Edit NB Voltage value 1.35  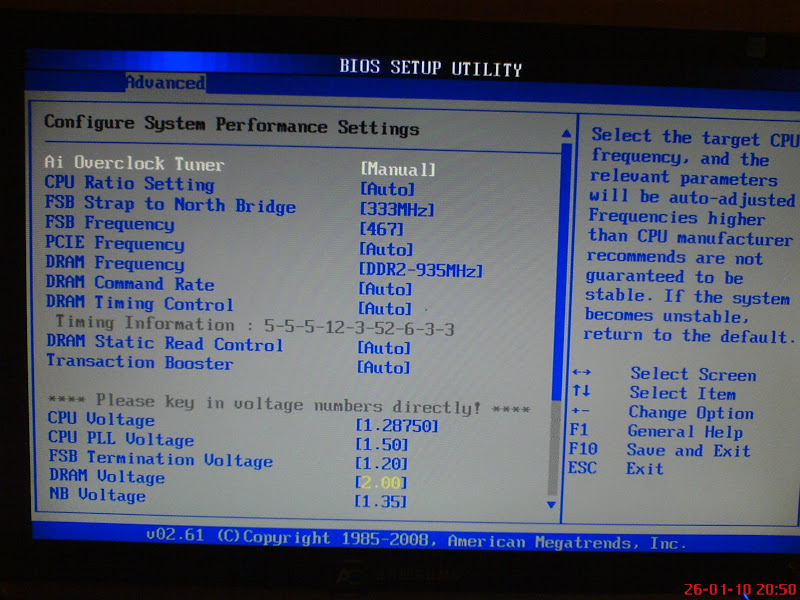(x=381, y=502)
